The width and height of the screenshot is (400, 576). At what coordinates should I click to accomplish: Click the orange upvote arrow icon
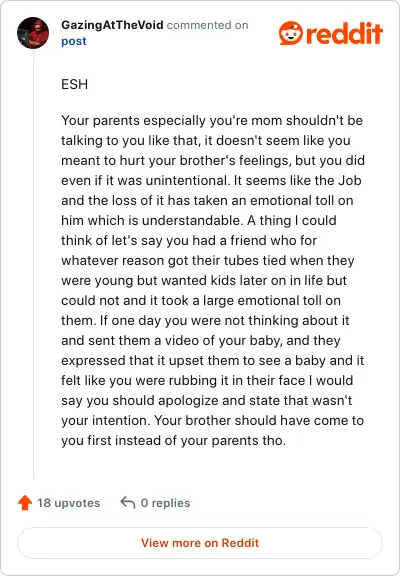coord(25,503)
